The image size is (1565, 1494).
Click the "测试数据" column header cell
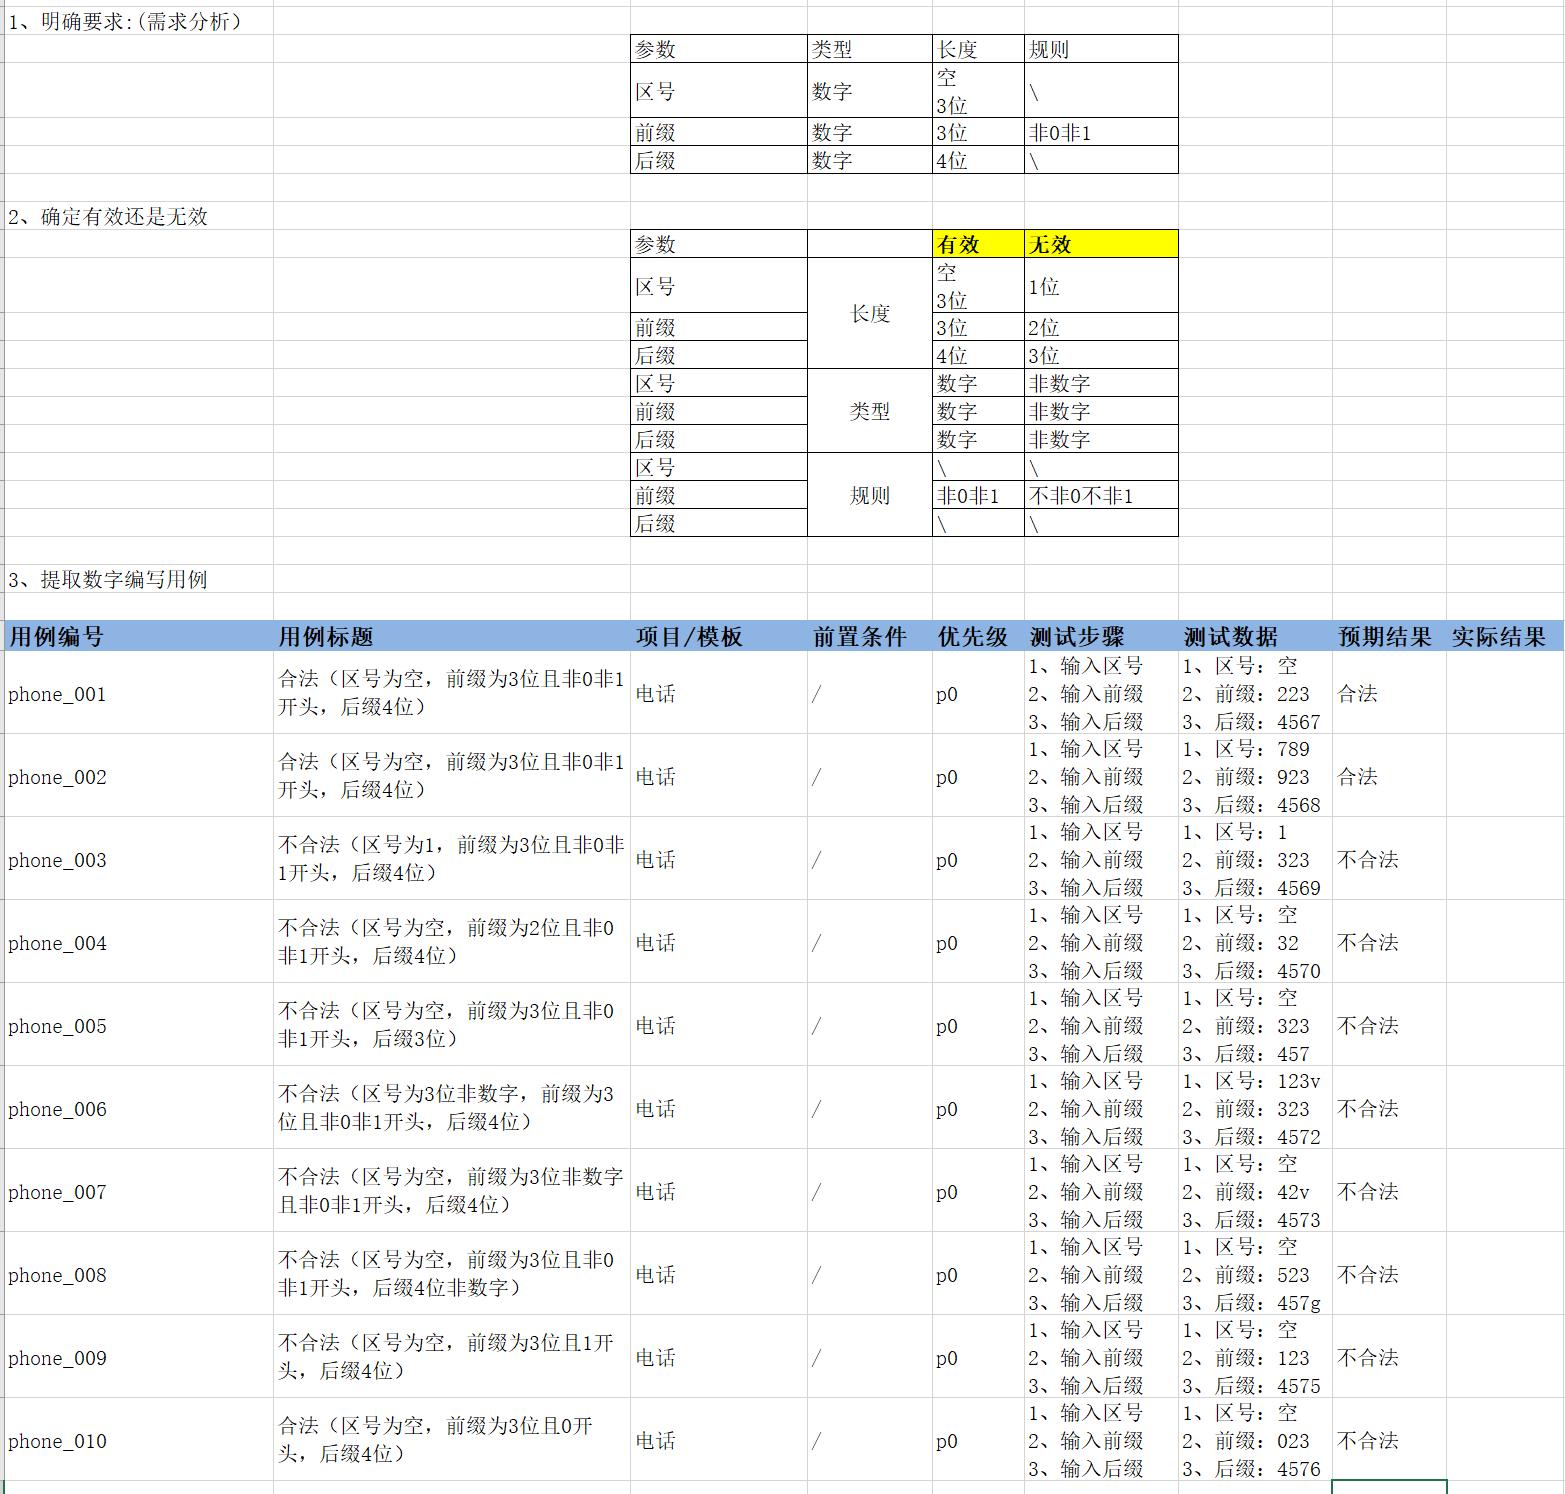[1255, 636]
